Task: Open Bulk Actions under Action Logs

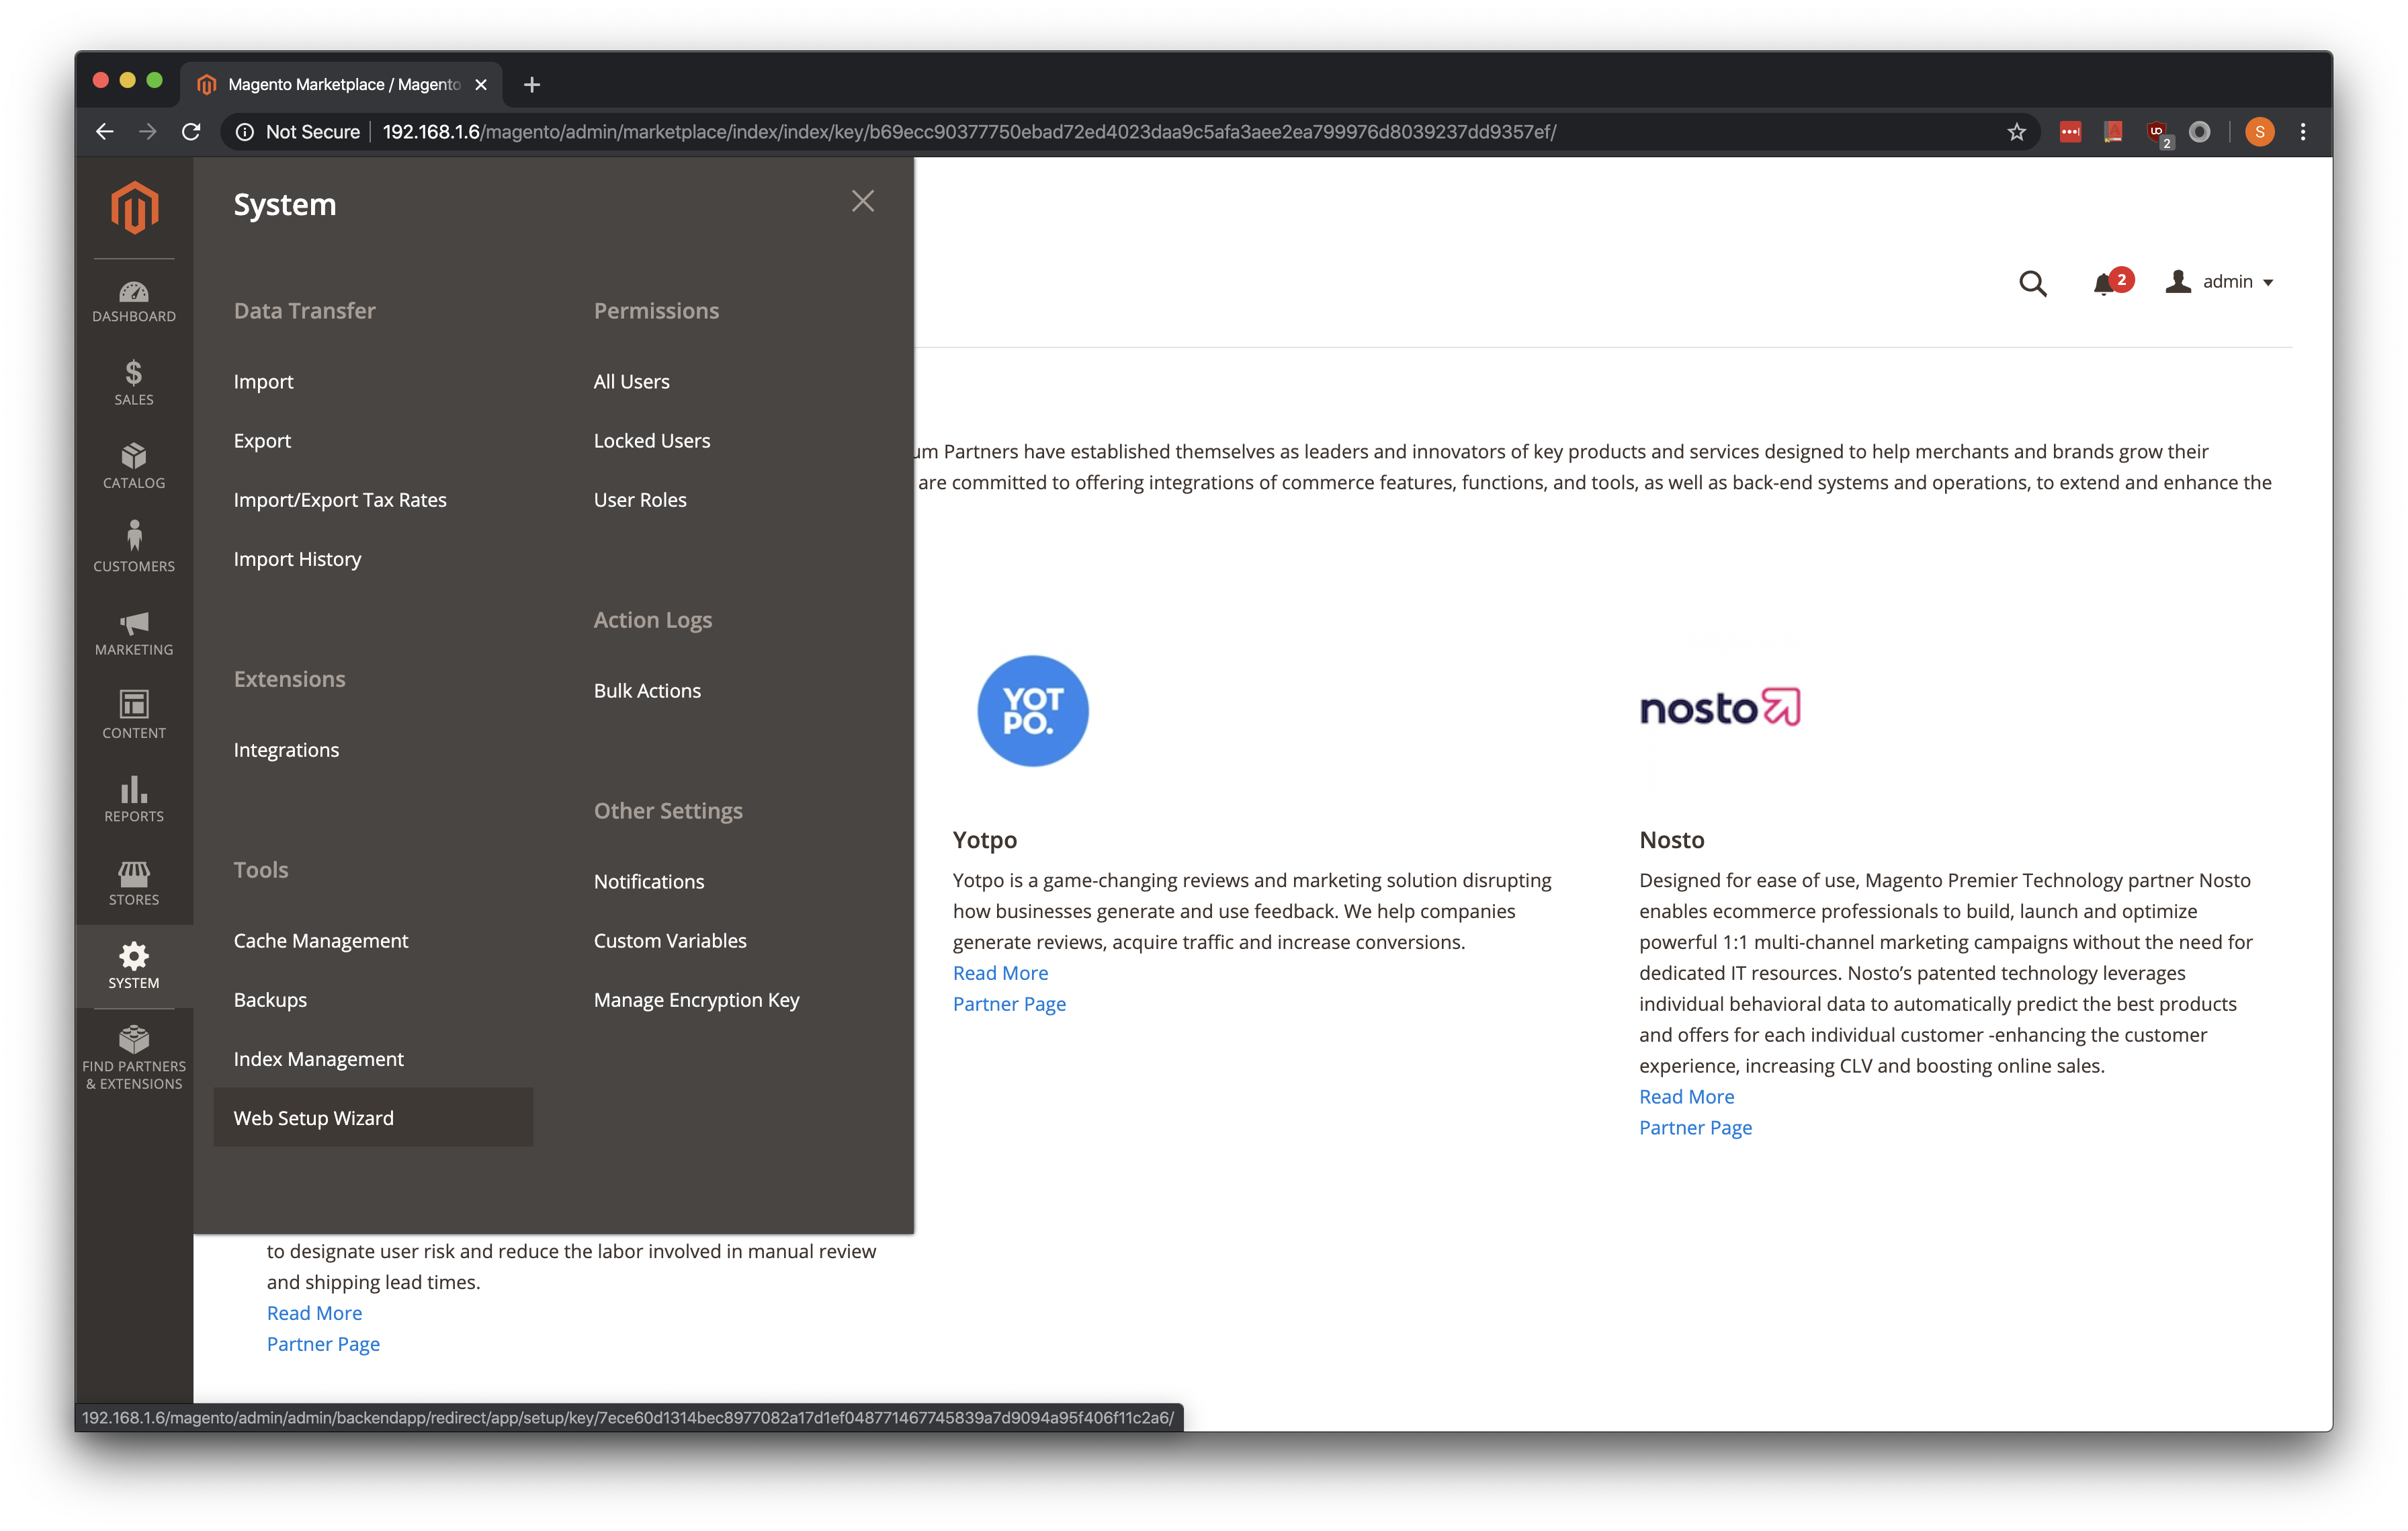Action: point(647,690)
